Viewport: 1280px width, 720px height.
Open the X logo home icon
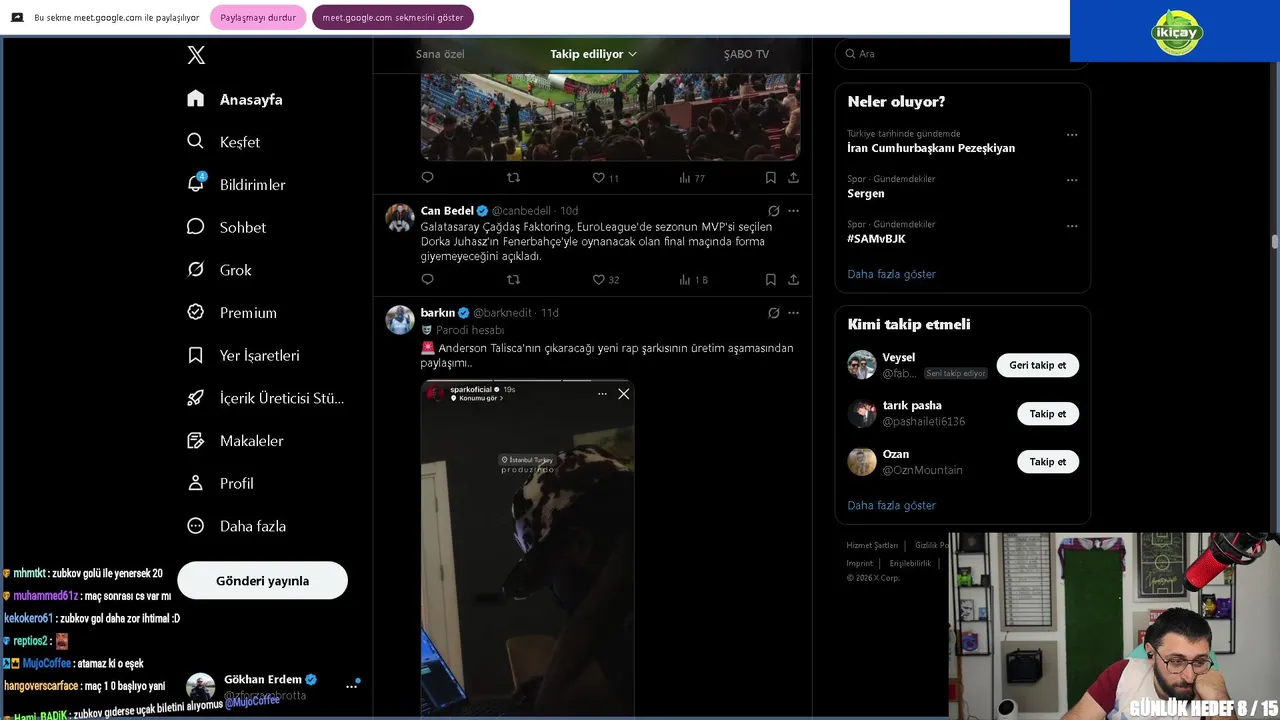[x=196, y=55]
